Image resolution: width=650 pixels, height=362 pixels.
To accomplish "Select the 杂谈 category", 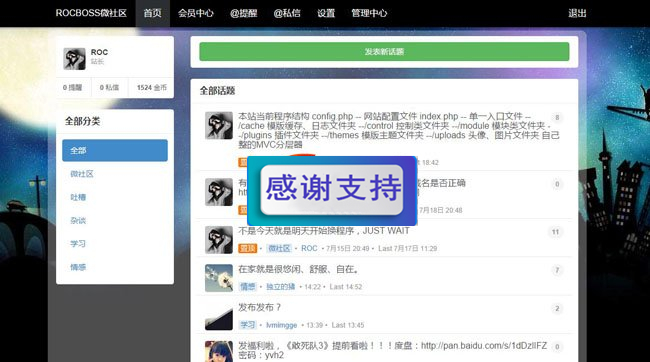I will tap(78, 220).
